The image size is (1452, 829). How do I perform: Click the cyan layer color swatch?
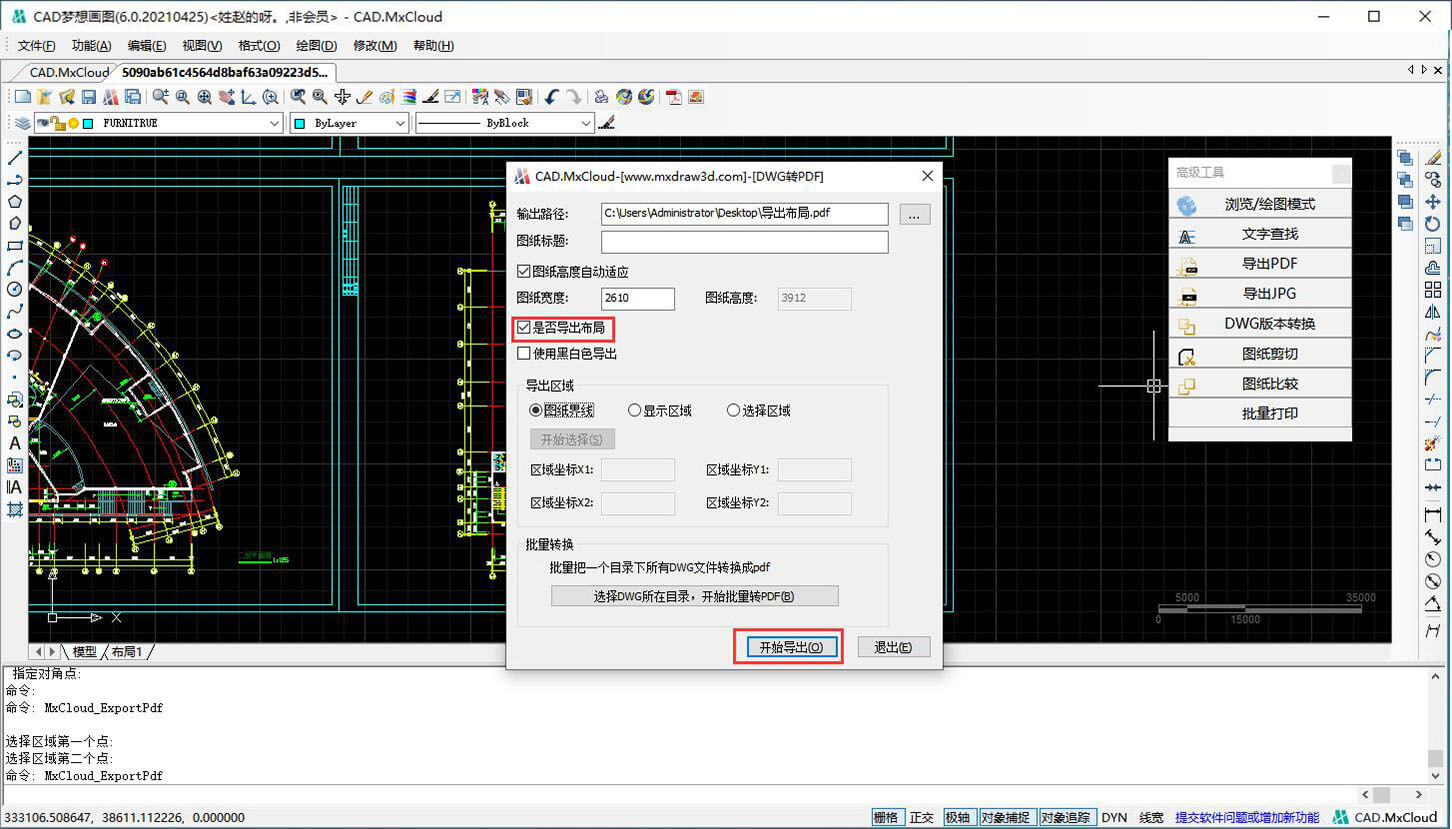(x=88, y=123)
